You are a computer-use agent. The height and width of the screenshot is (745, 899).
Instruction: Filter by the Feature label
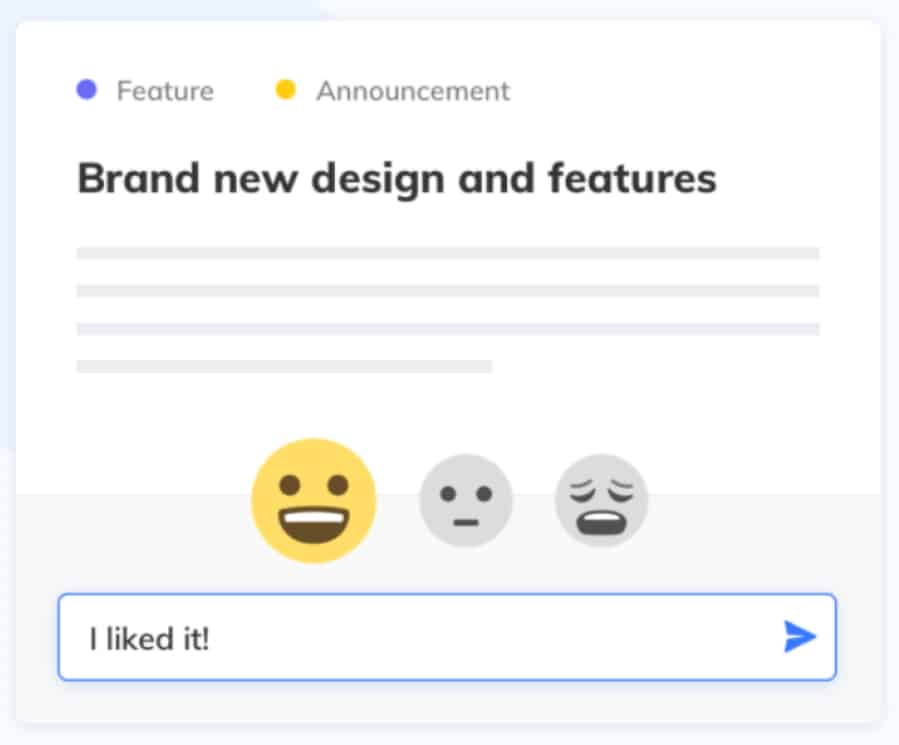[165, 91]
